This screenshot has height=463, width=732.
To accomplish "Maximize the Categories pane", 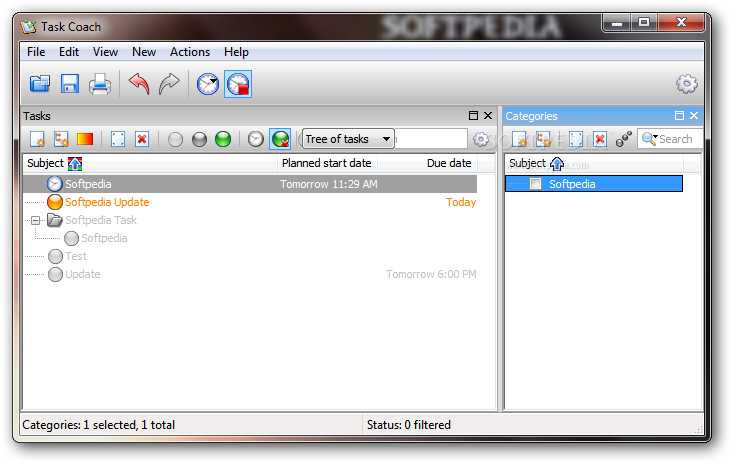I will tap(679, 115).
